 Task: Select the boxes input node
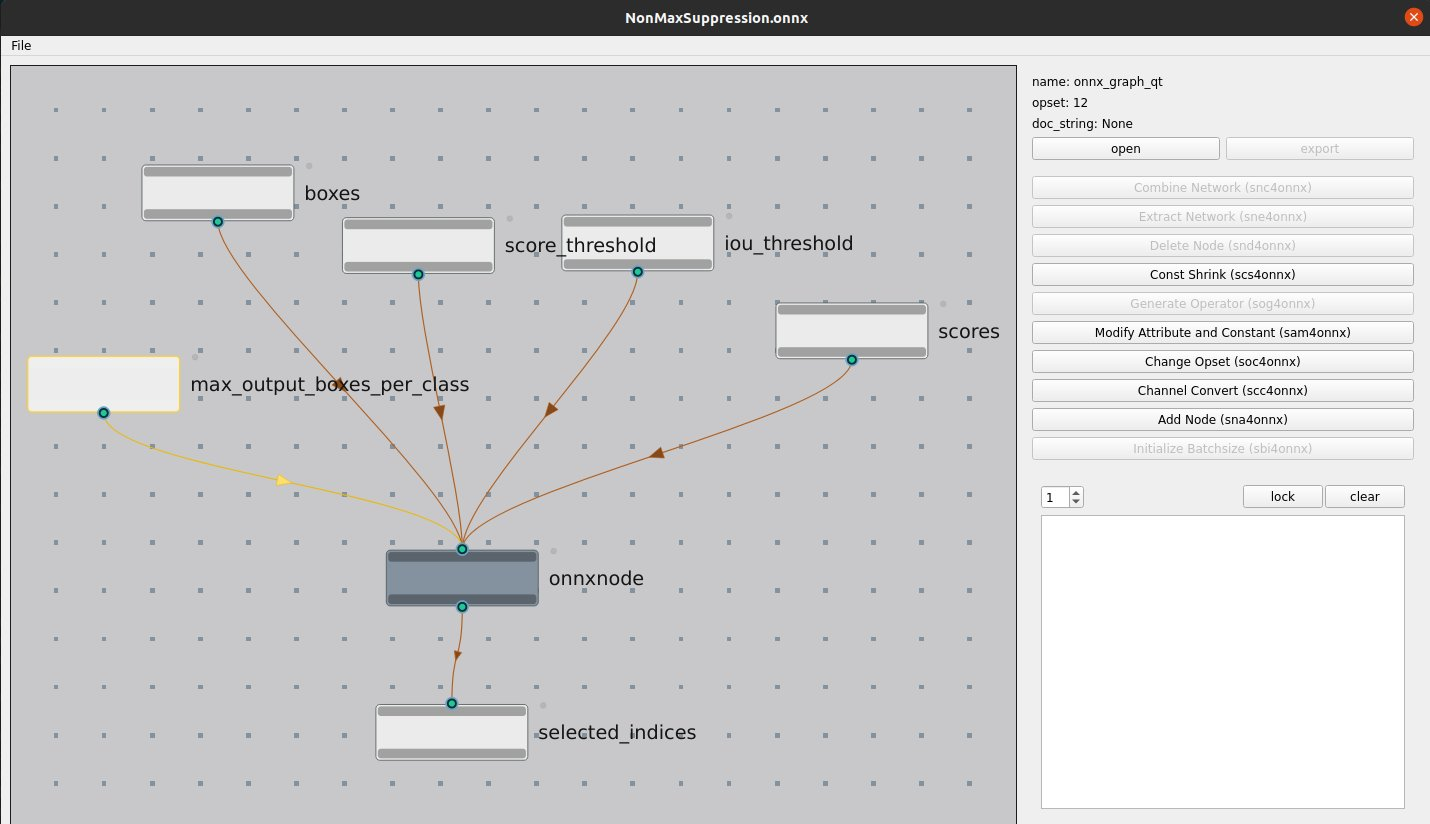pos(218,193)
